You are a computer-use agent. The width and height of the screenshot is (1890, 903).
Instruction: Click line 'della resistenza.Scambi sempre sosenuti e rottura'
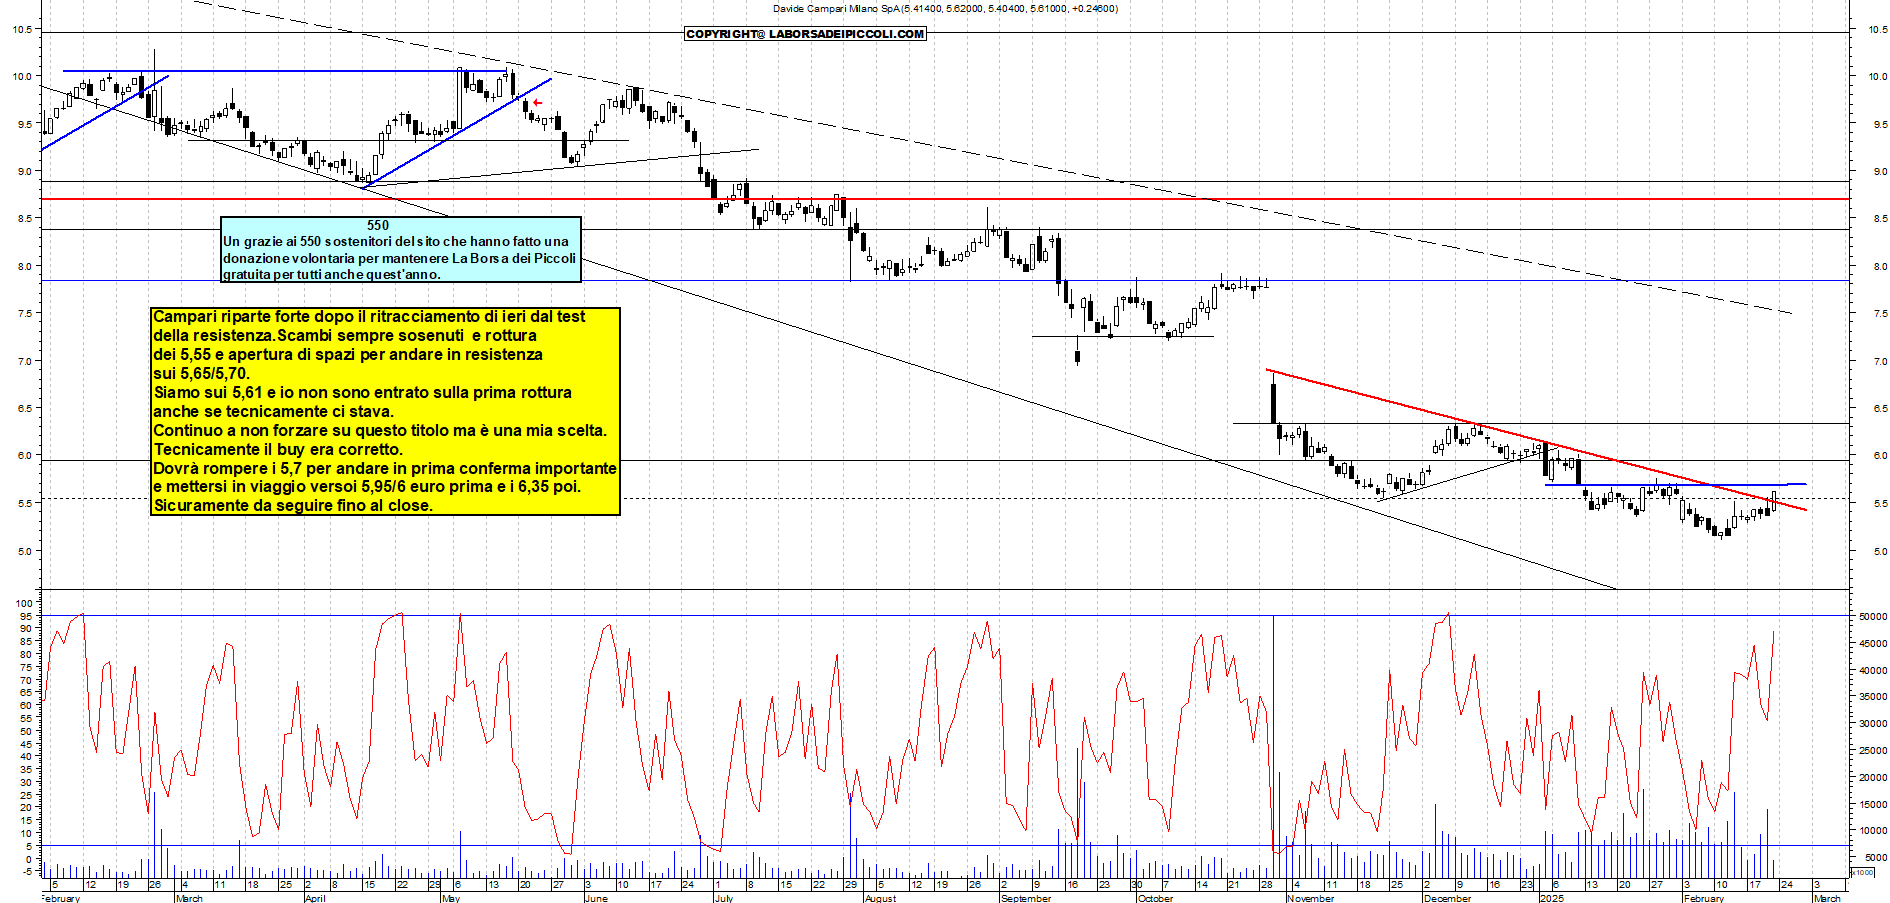pyautogui.click(x=345, y=336)
